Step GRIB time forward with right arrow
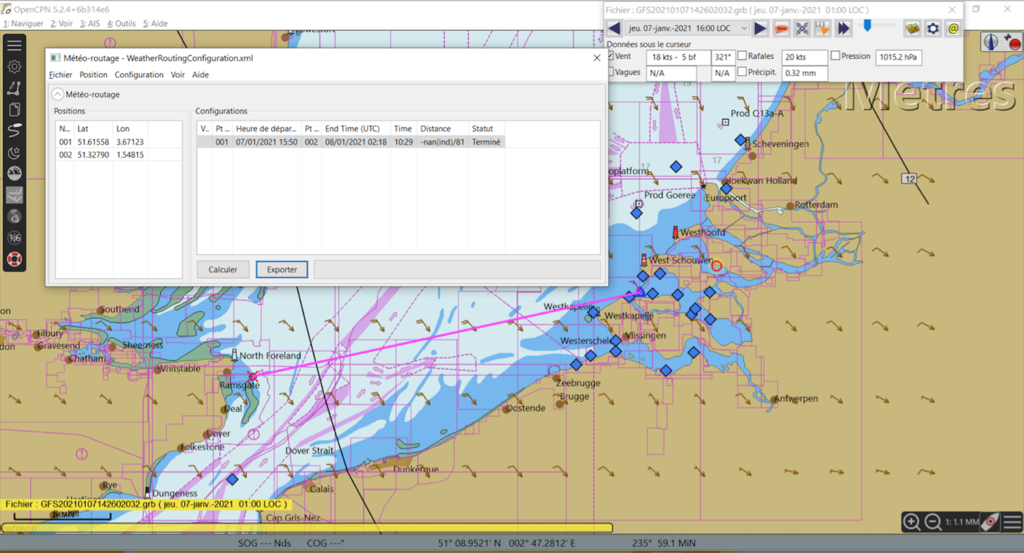 click(760, 28)
